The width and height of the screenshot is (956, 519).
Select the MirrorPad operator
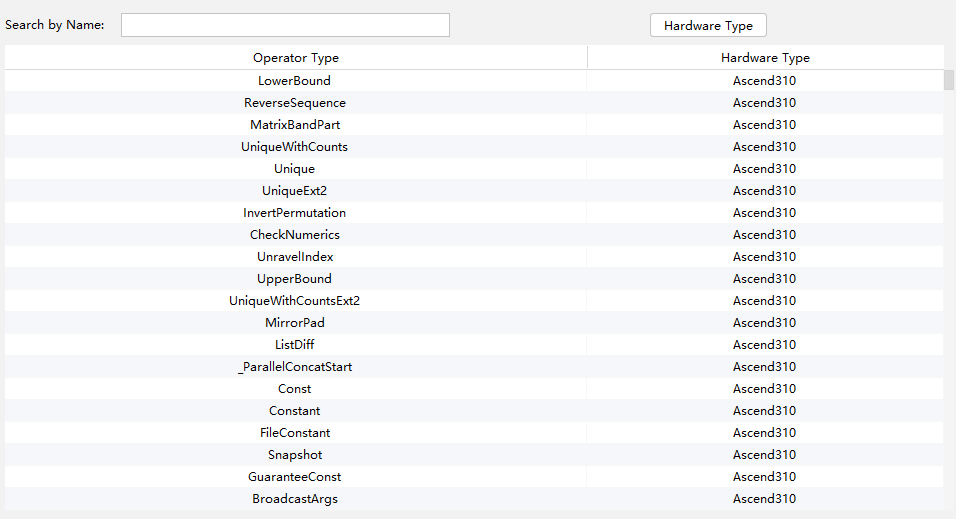click(295, 323)
